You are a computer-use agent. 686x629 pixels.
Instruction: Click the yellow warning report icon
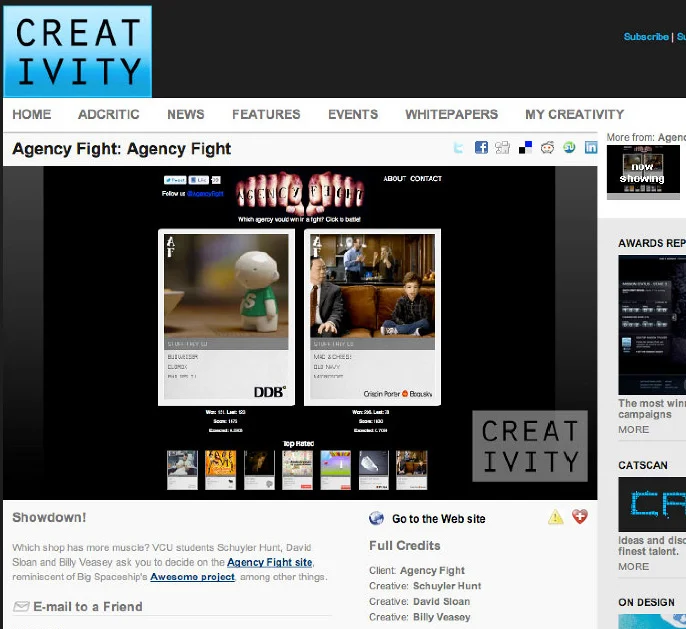point(556,517)
